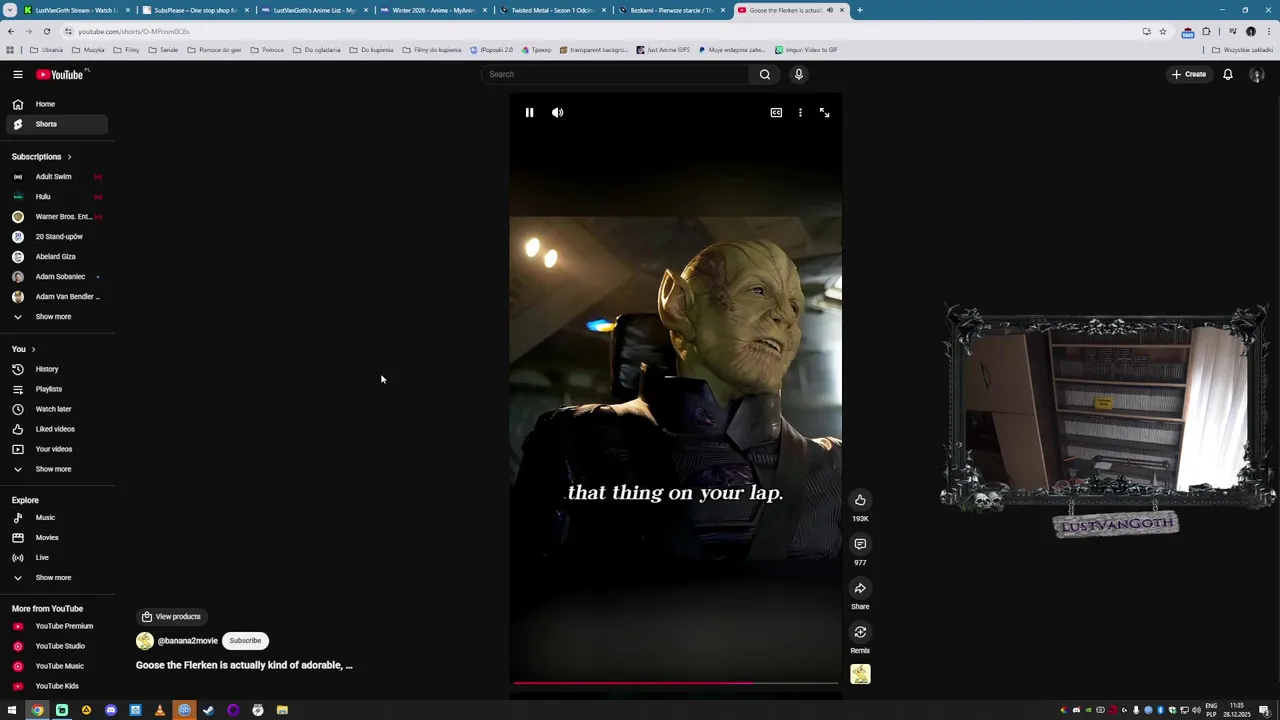Open the @banana2movie channel name
The image size is (1280, 720).
187,641
